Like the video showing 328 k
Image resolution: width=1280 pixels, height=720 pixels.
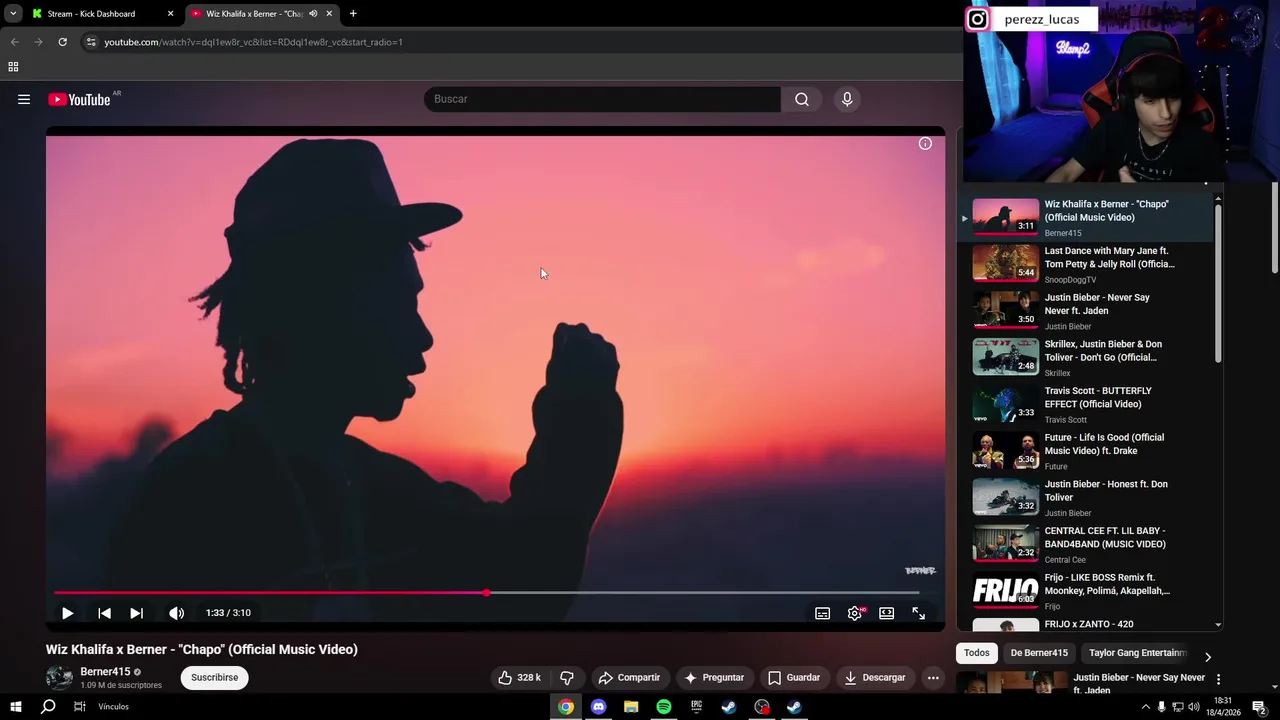coord(519,678)
